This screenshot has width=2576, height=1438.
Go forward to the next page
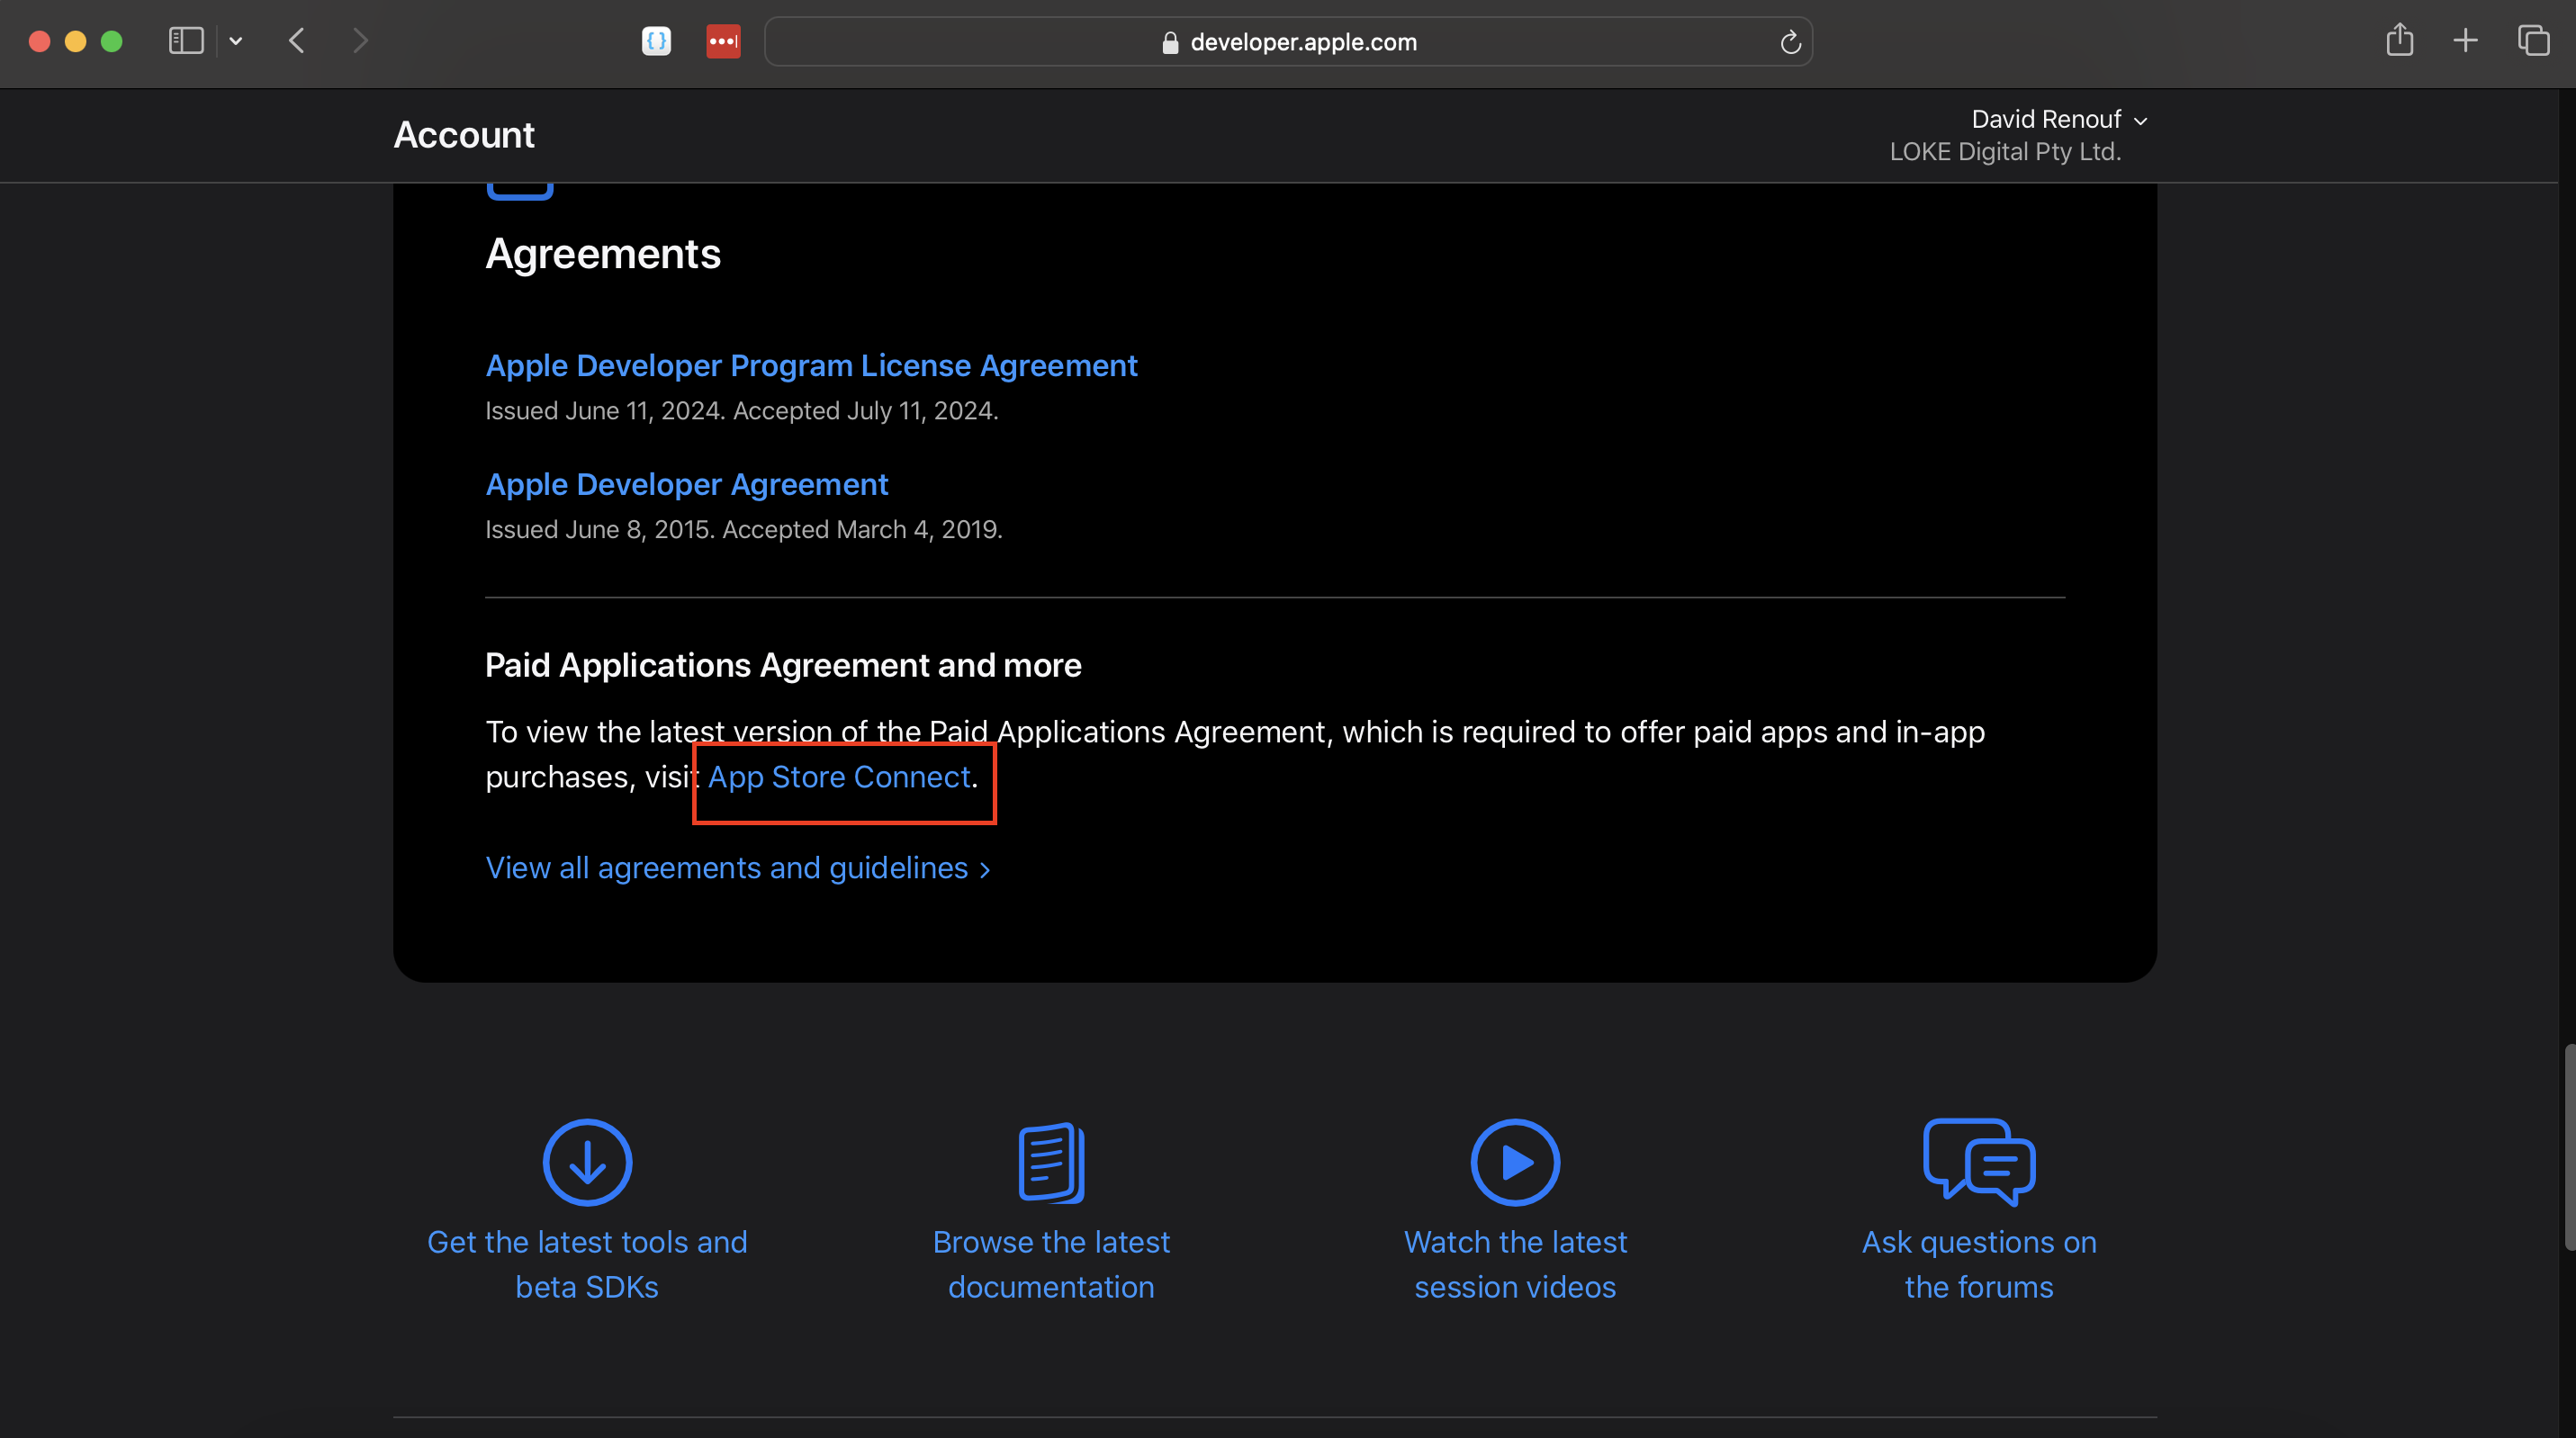pos(361,41)
